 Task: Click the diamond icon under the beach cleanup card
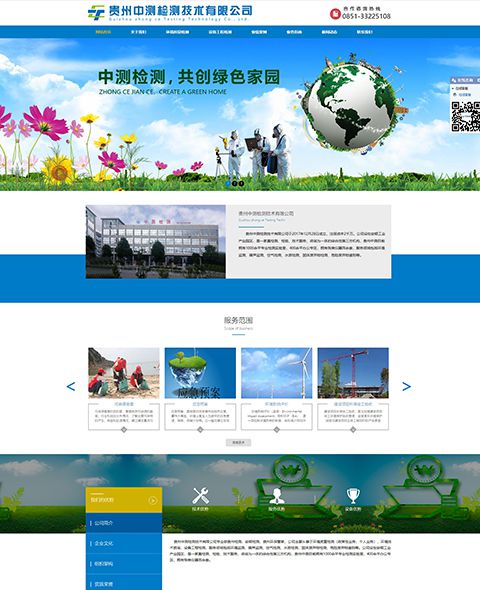coord(124,430)
